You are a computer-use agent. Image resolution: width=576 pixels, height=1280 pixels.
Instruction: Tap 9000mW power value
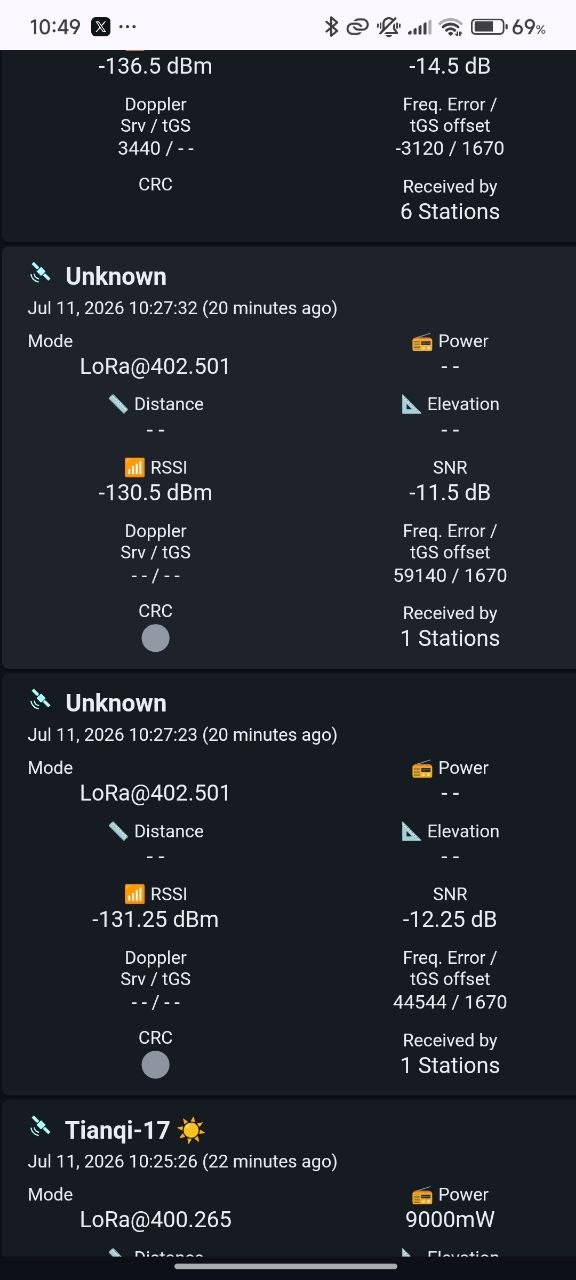click(x=450, y=1220)
